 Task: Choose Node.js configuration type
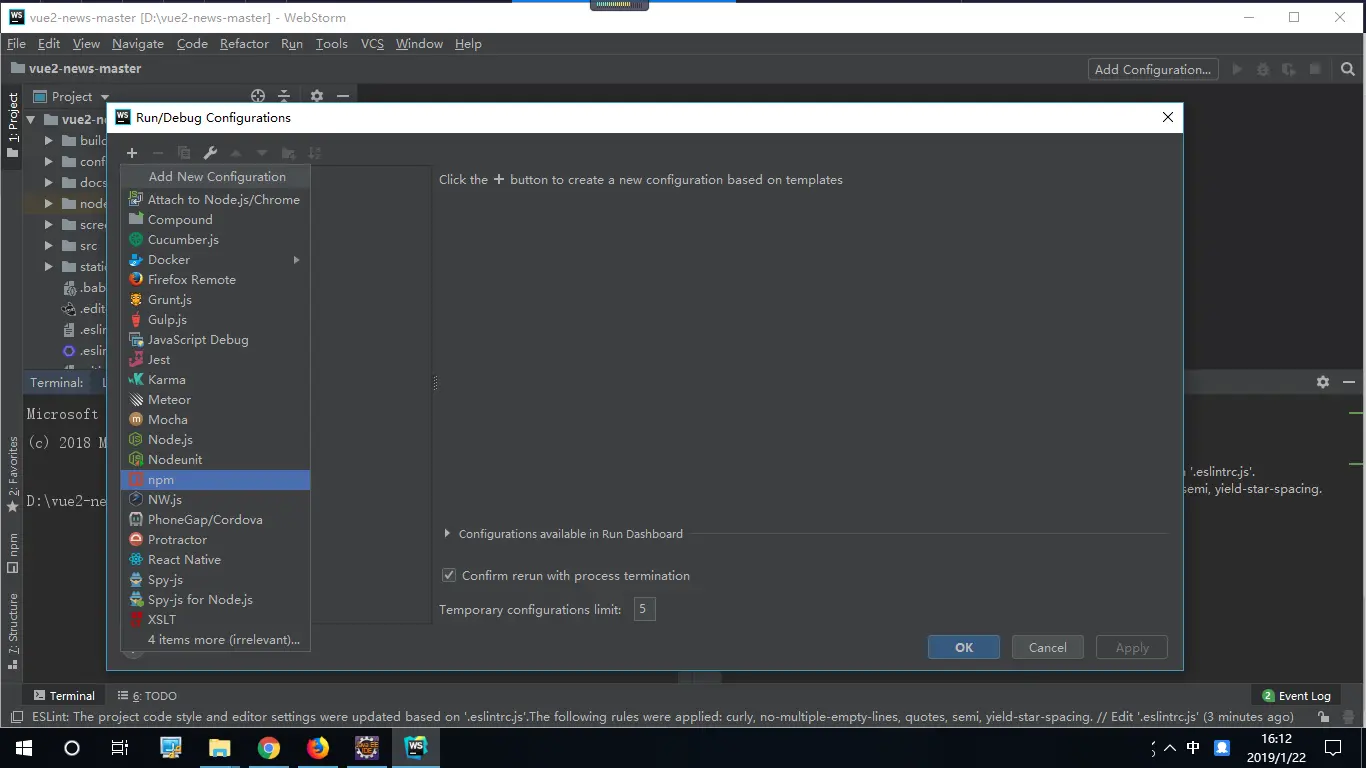pos(215,439)
